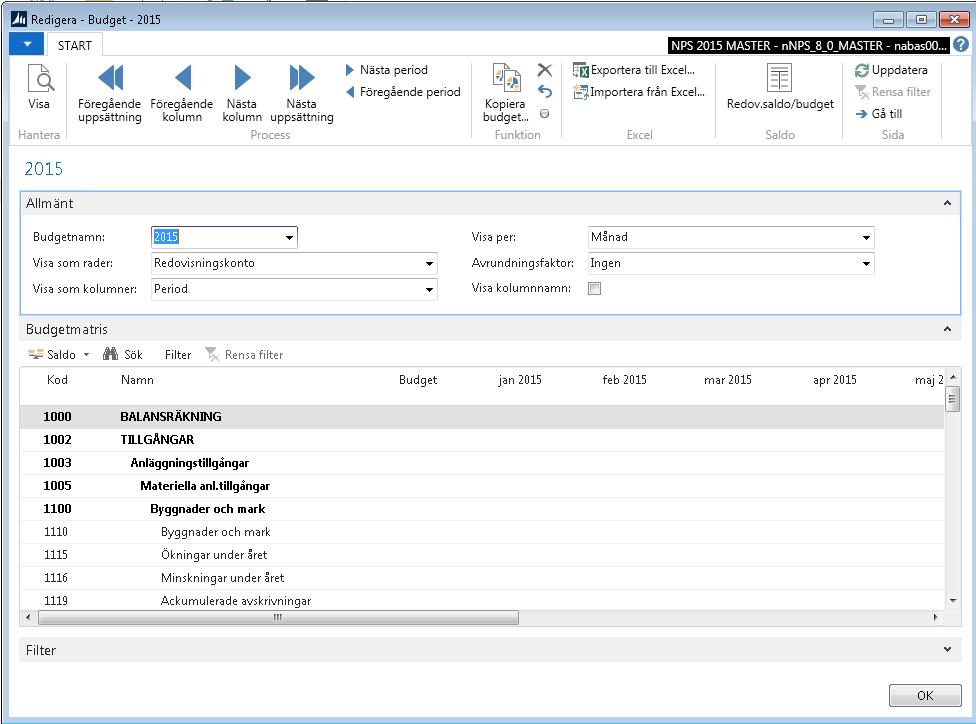The width and height of the screenshot is (976, 724).
Task: Open Redov.saldo/budget report
Action: click(x=780, y=87)
